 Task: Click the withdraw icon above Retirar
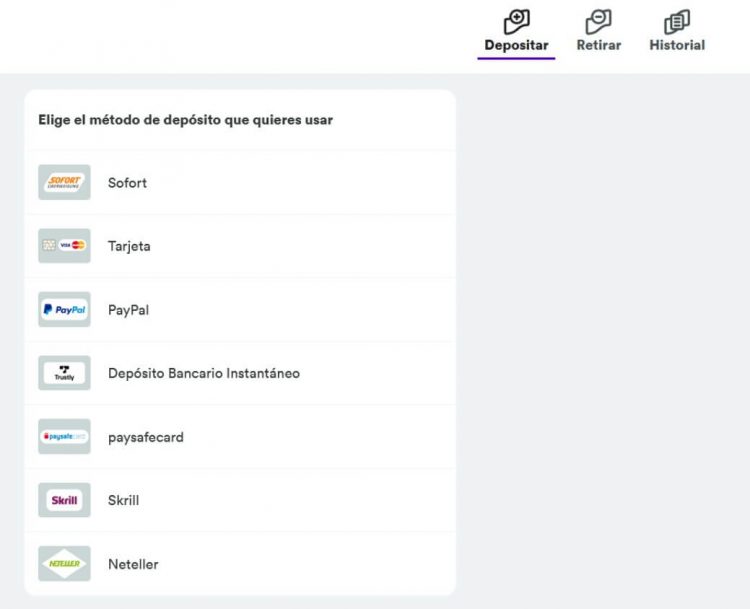coord(598,21)
